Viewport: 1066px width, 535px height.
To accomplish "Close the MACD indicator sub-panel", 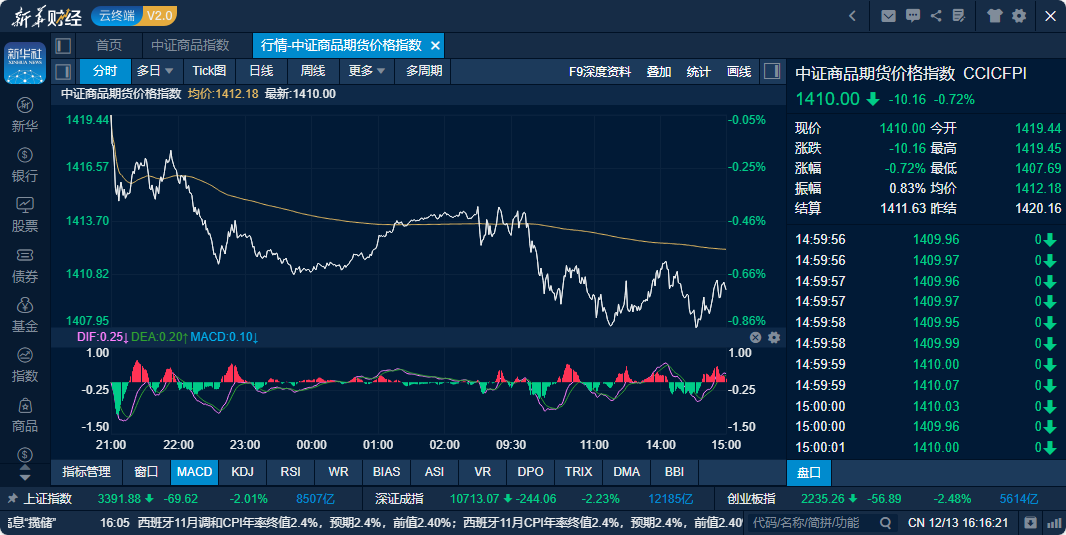I will point(756,338).
